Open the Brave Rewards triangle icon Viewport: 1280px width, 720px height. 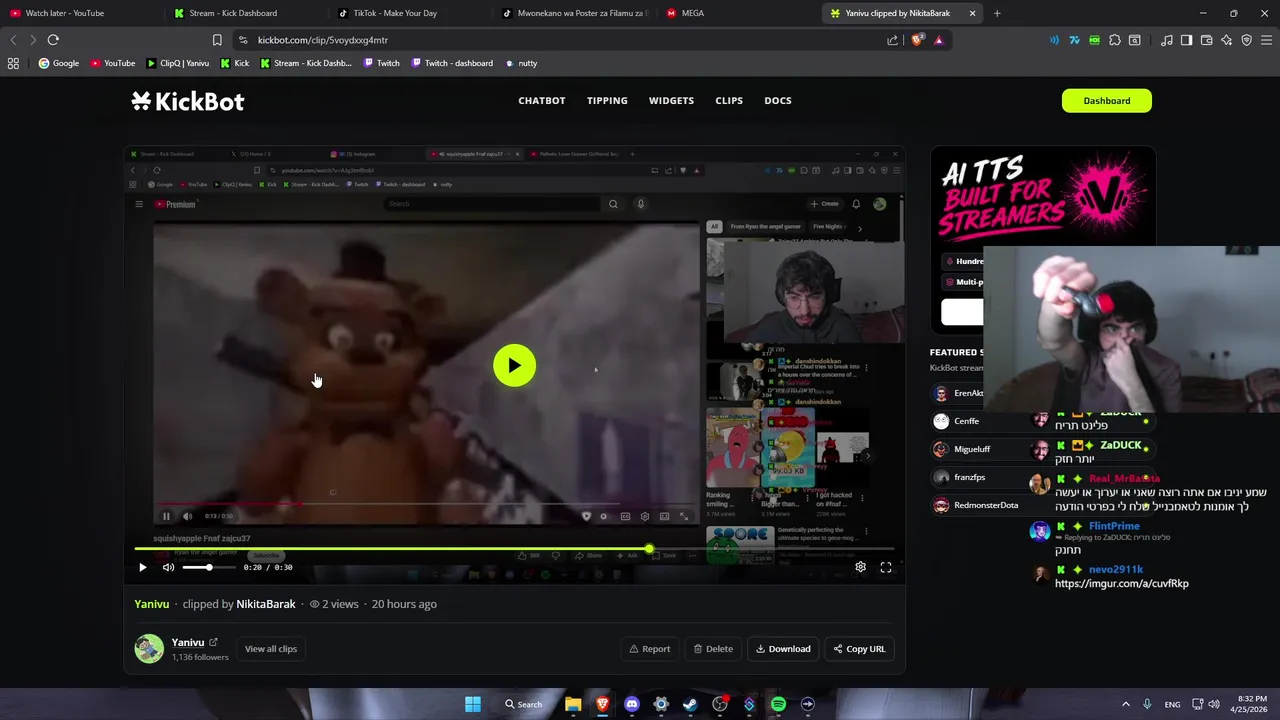[x=938, y=40]
